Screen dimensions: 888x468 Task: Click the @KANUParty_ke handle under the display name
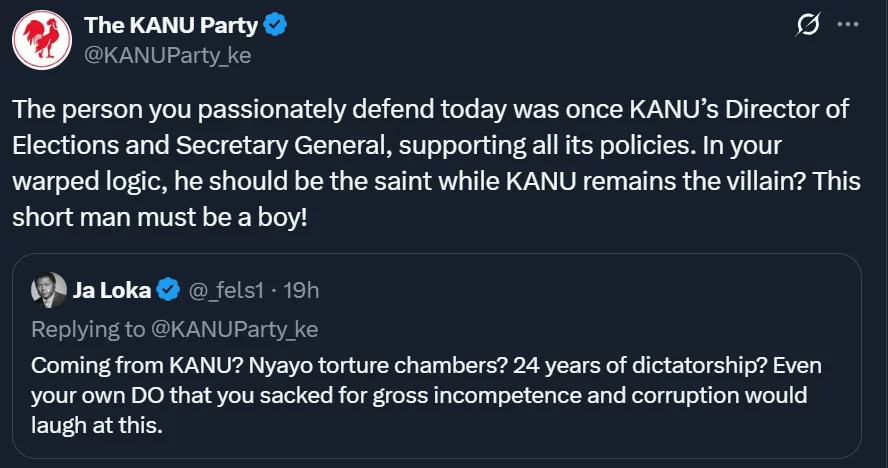pyautogui.click(x=167, y=55)
